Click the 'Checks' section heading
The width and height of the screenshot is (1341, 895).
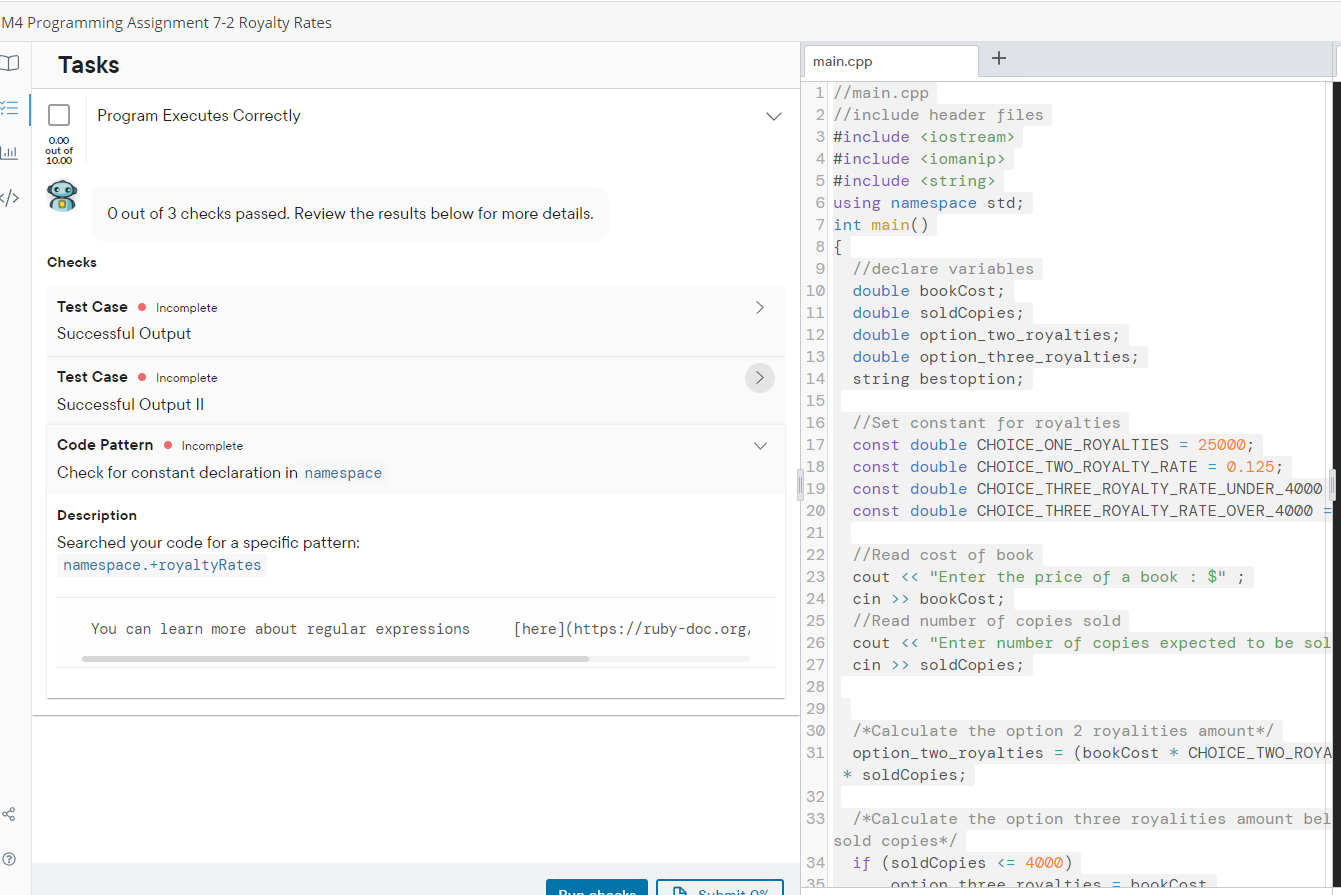click(72, 263)
